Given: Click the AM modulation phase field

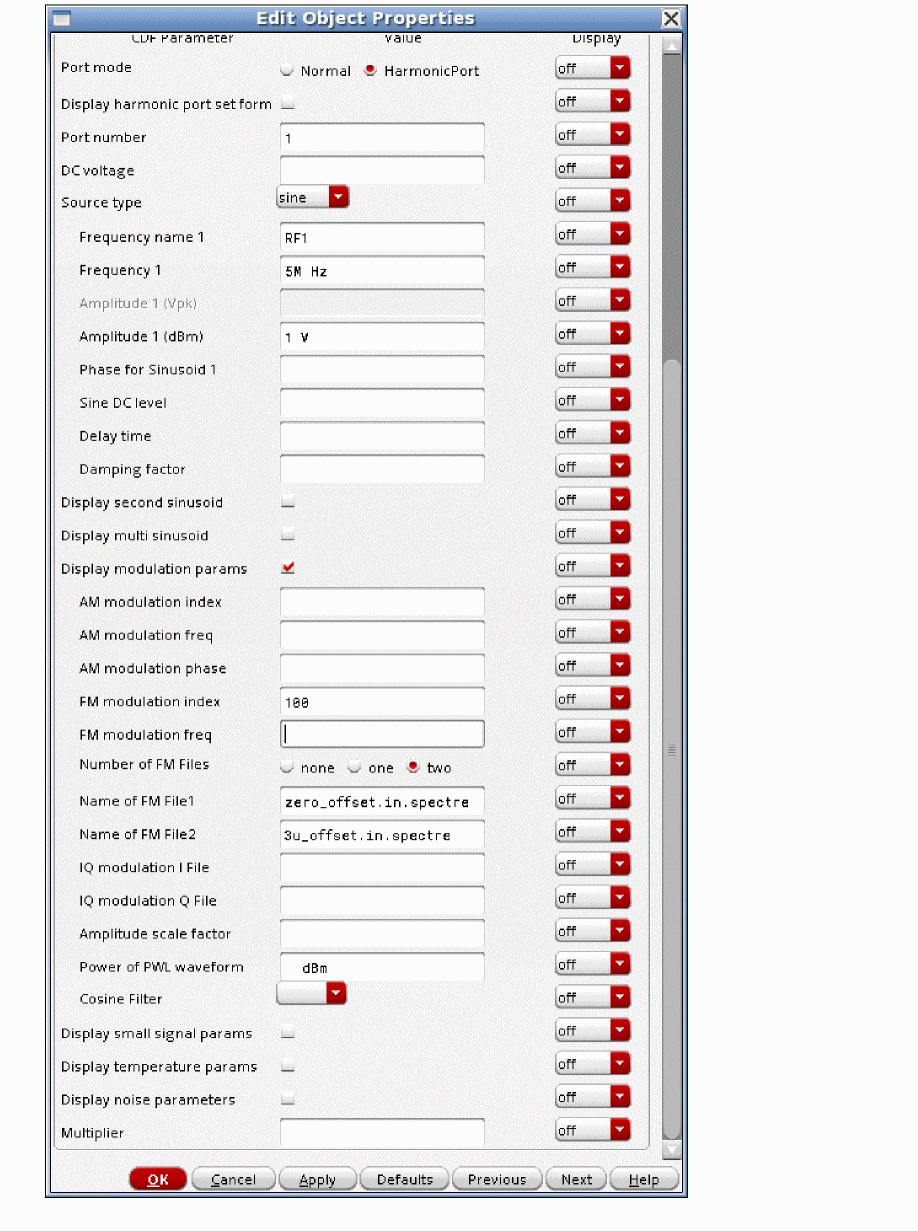Looking at the screenshot, I should 382,668.
